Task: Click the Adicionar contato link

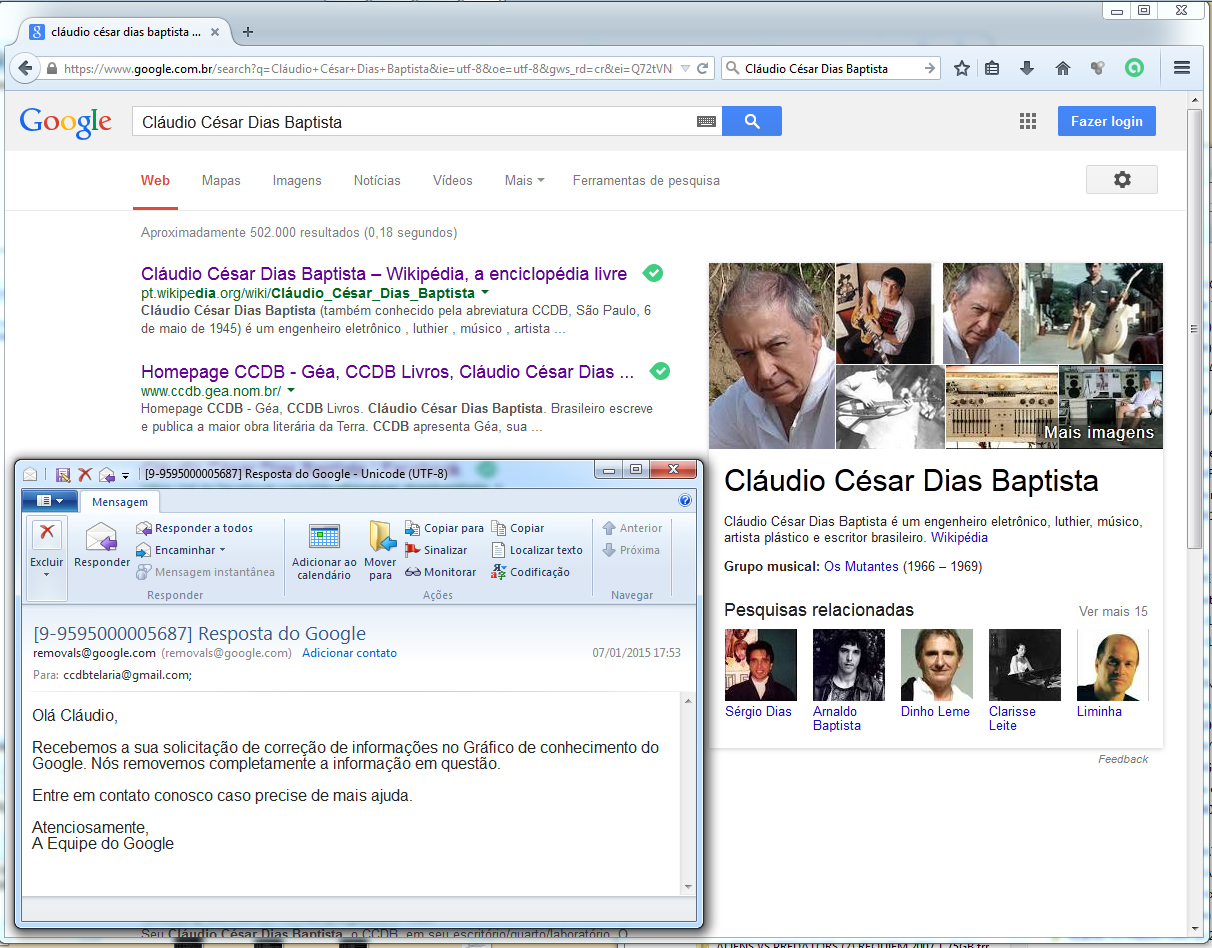Action: tap(349, 653)
